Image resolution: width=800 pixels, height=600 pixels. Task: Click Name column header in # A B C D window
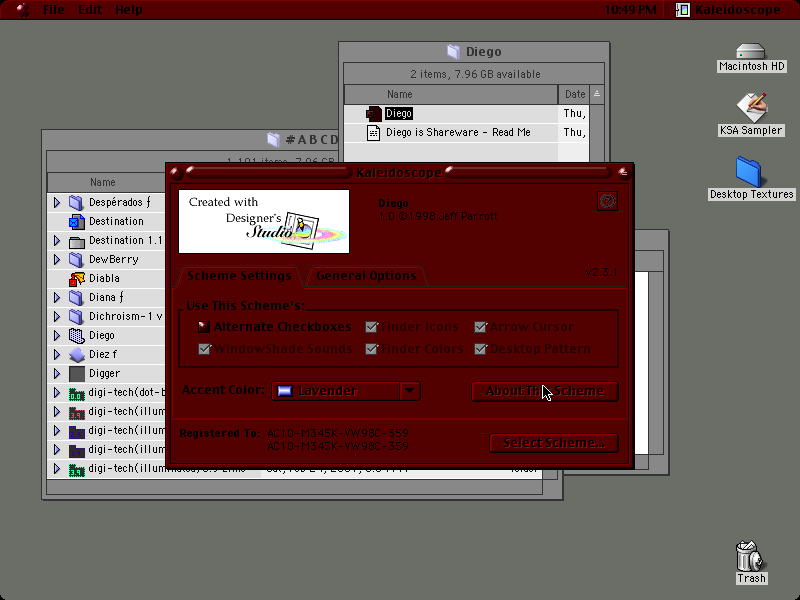click(107, 183)
